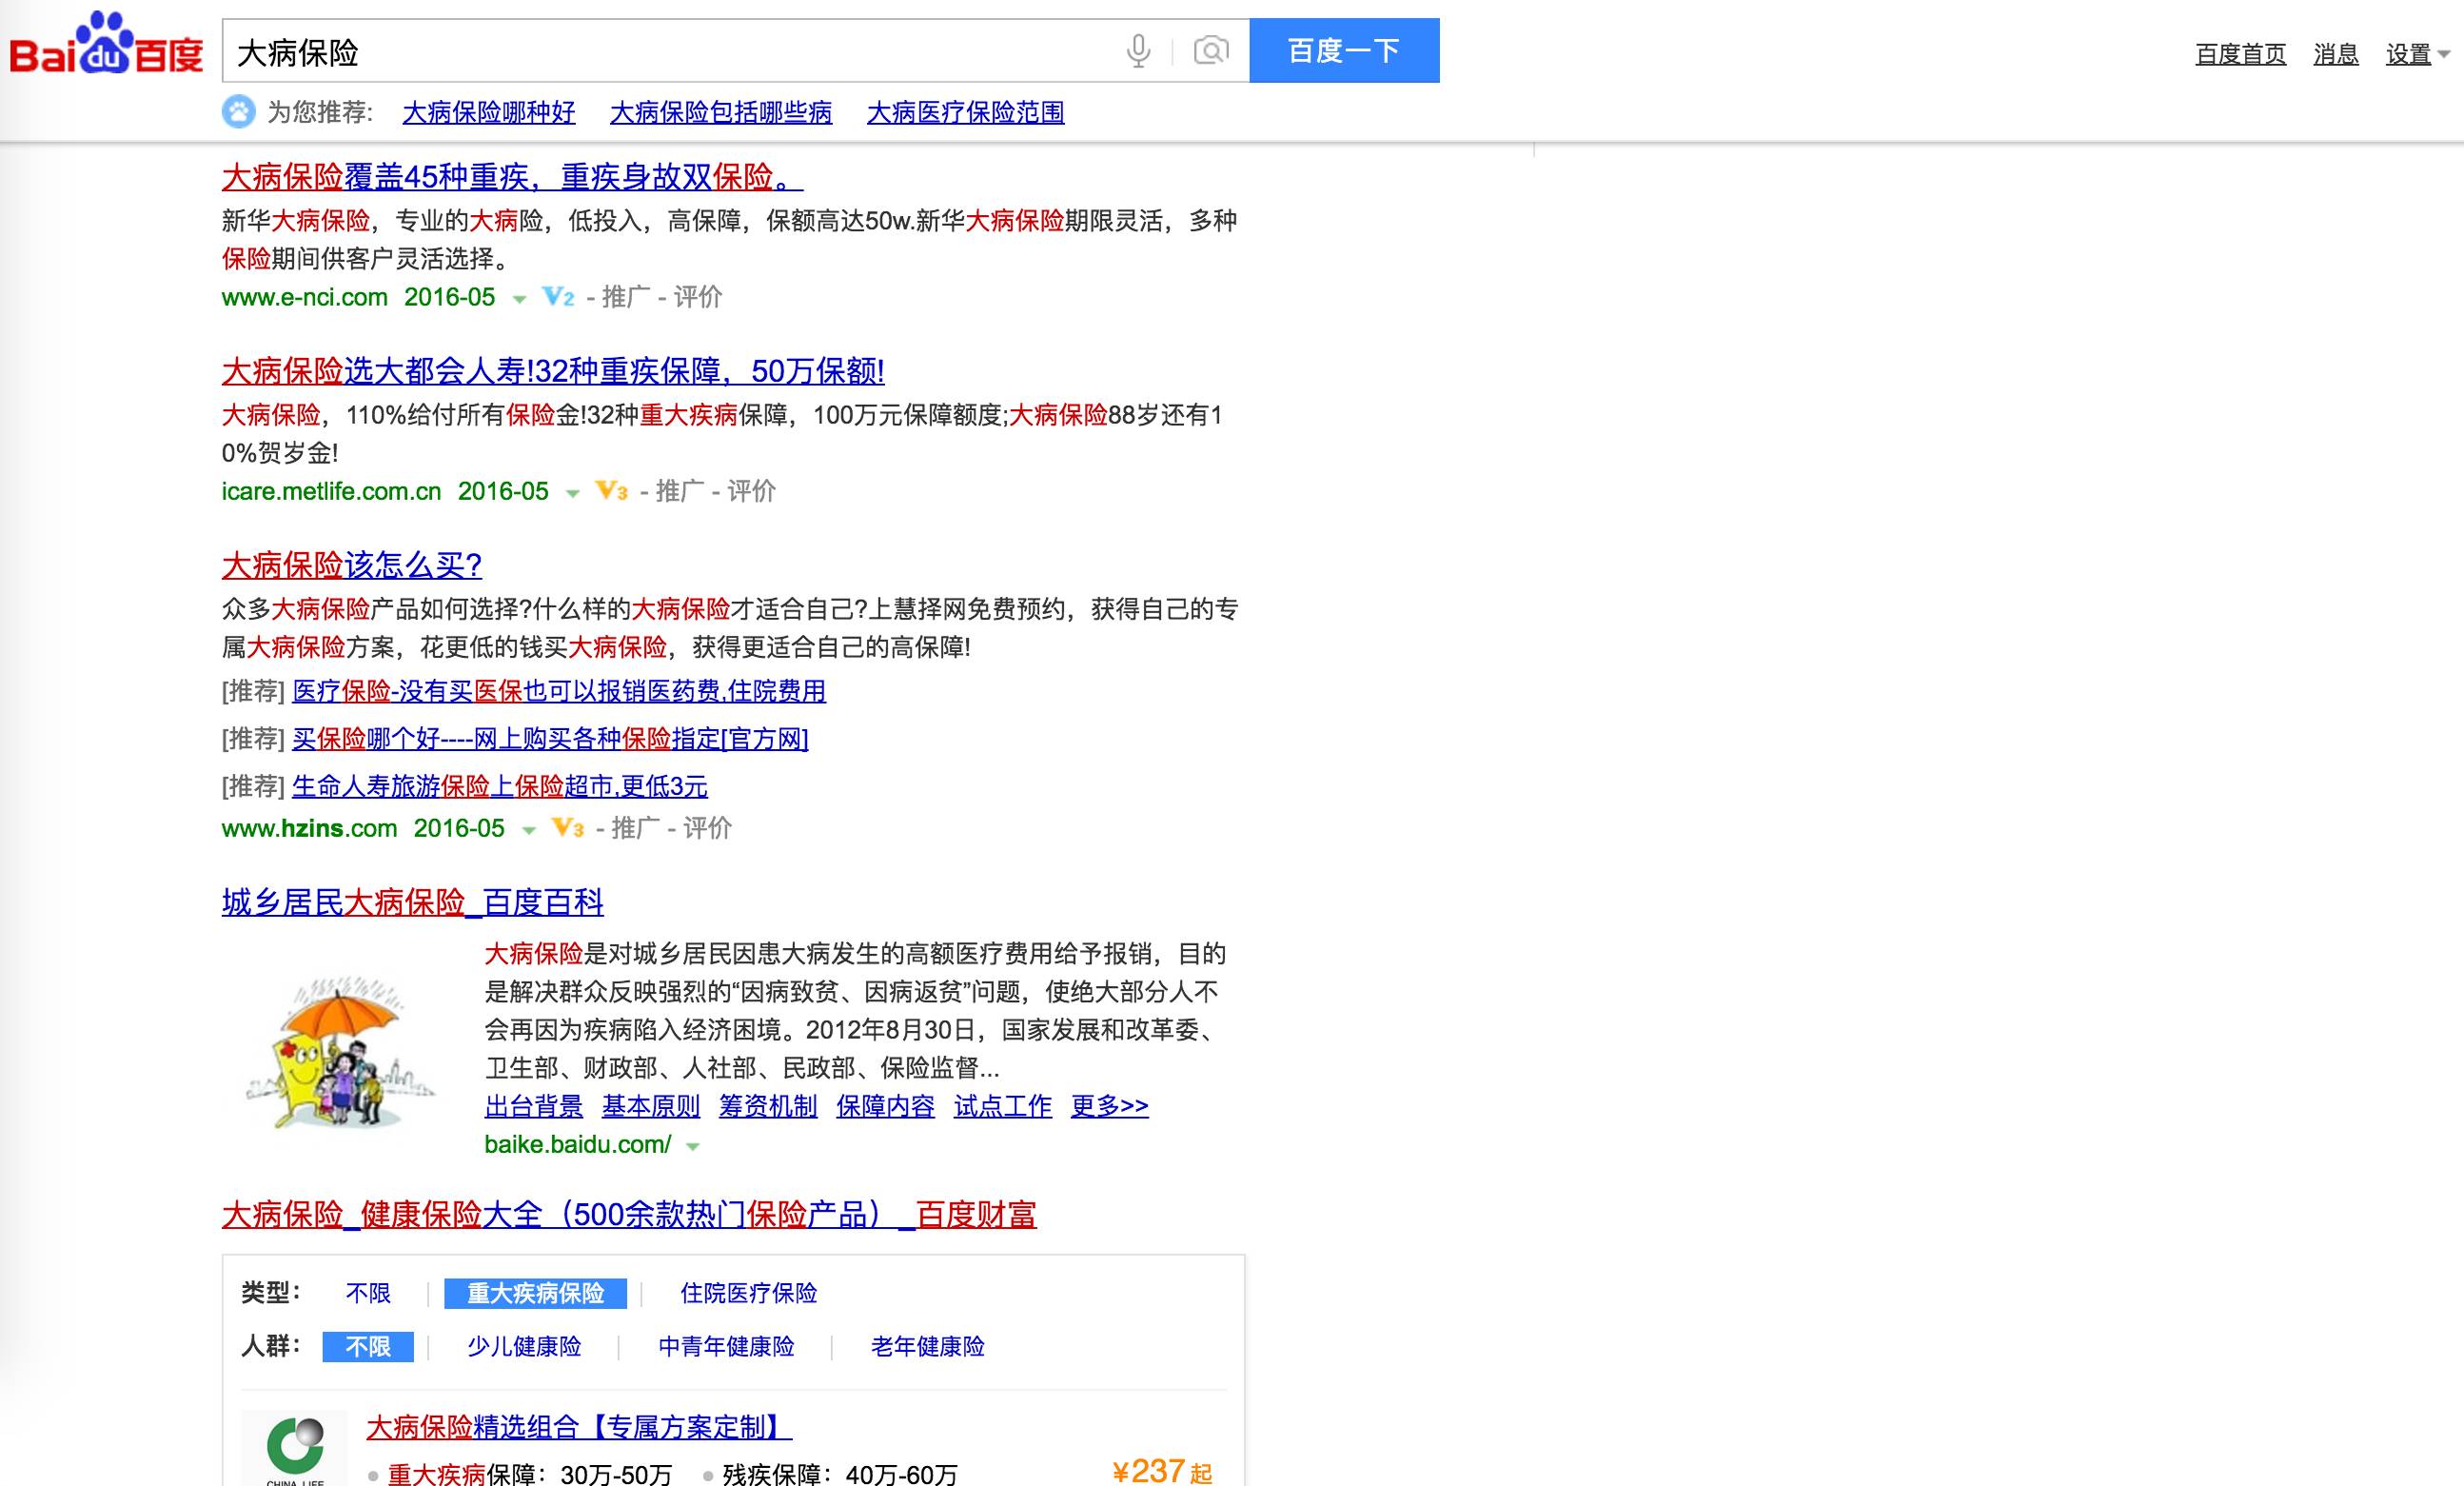
Task: Select type filter 重大疾病保险
Action: tap(536, 1293)
